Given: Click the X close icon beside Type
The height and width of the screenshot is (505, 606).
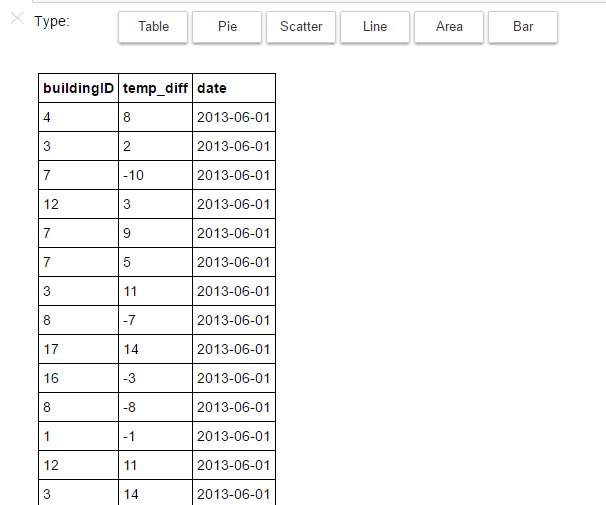Looking at the screenshot, I should point(16,18).
